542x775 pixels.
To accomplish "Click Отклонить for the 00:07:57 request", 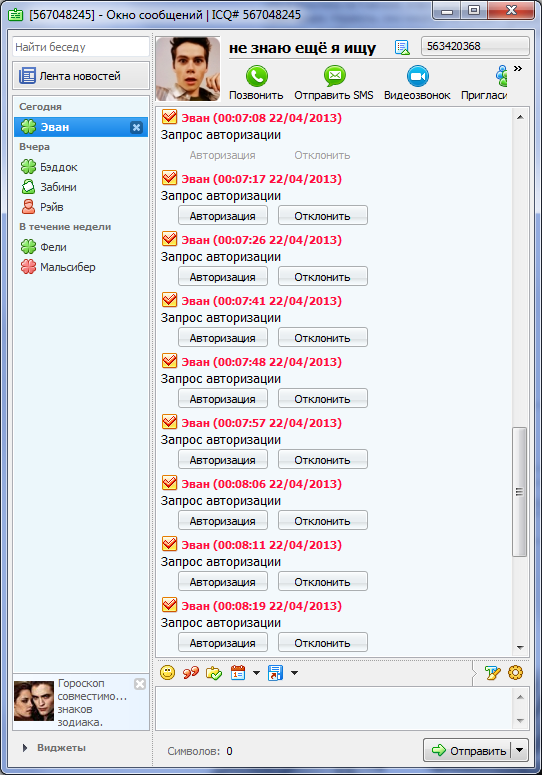I will pyautogui.click(x=323, y=460).
